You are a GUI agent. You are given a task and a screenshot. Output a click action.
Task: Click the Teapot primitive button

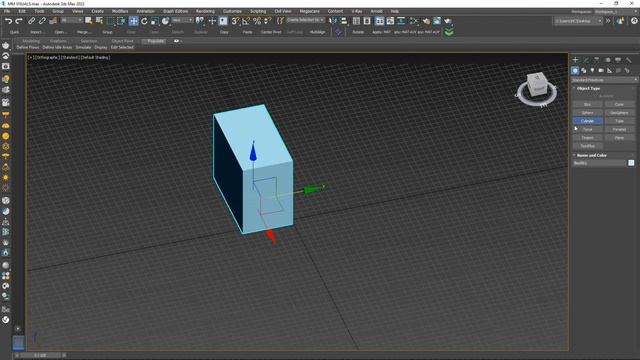(x=587, y=138)
